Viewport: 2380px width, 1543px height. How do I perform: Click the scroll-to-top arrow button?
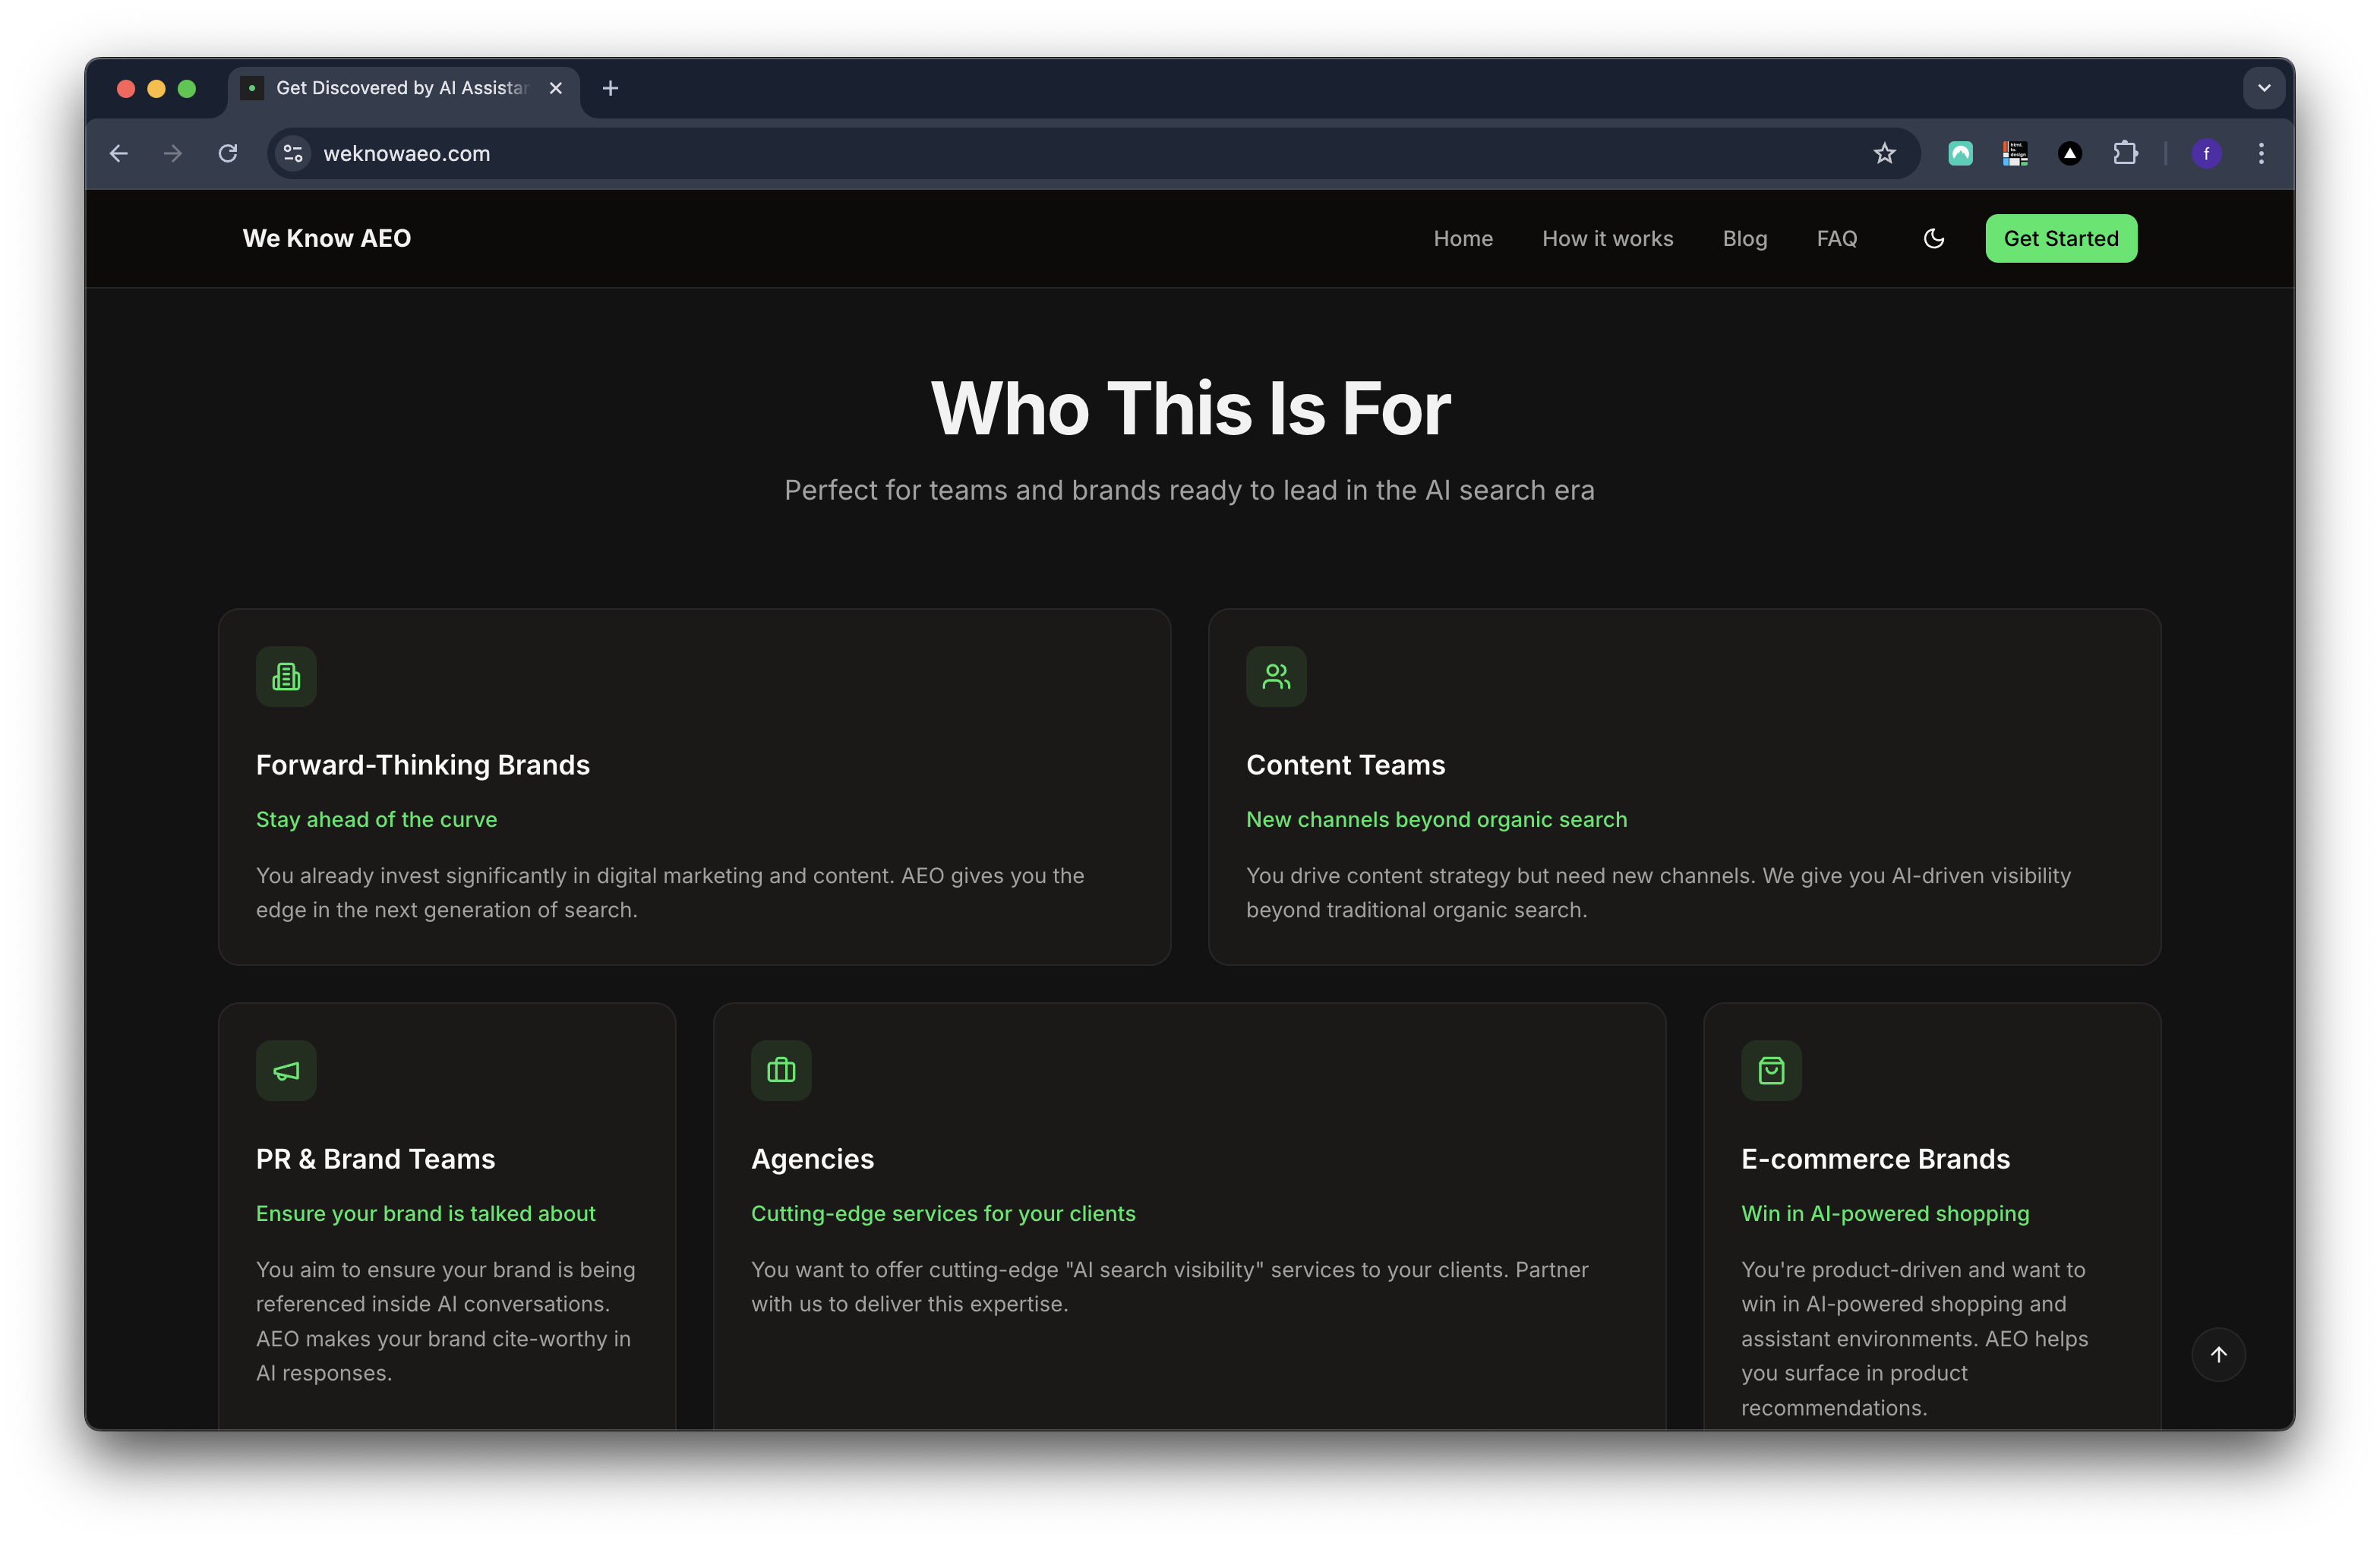coord(2217,1354)
